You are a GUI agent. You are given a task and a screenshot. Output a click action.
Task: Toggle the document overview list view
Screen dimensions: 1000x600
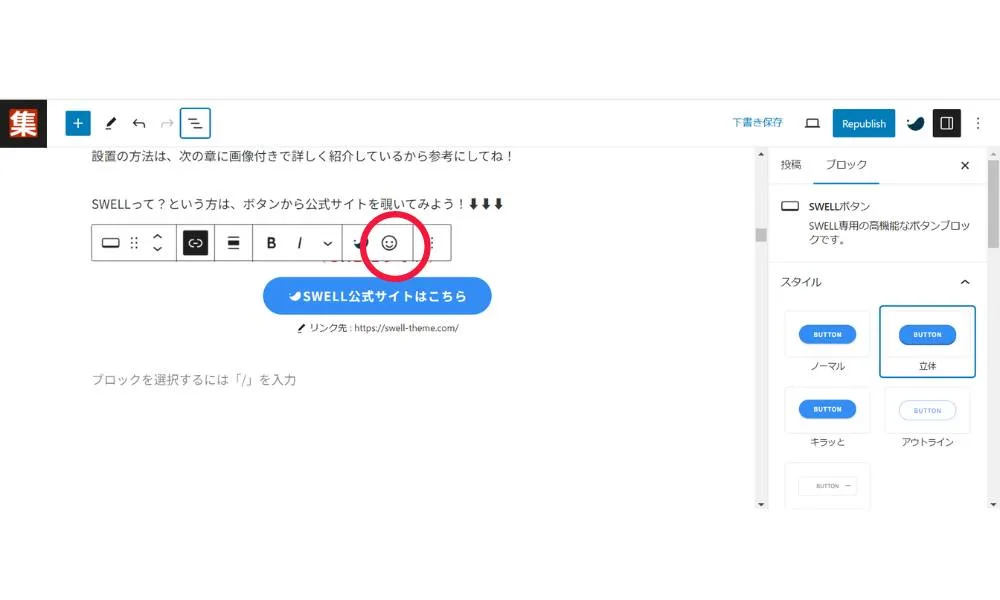click(x=195, y=123)
